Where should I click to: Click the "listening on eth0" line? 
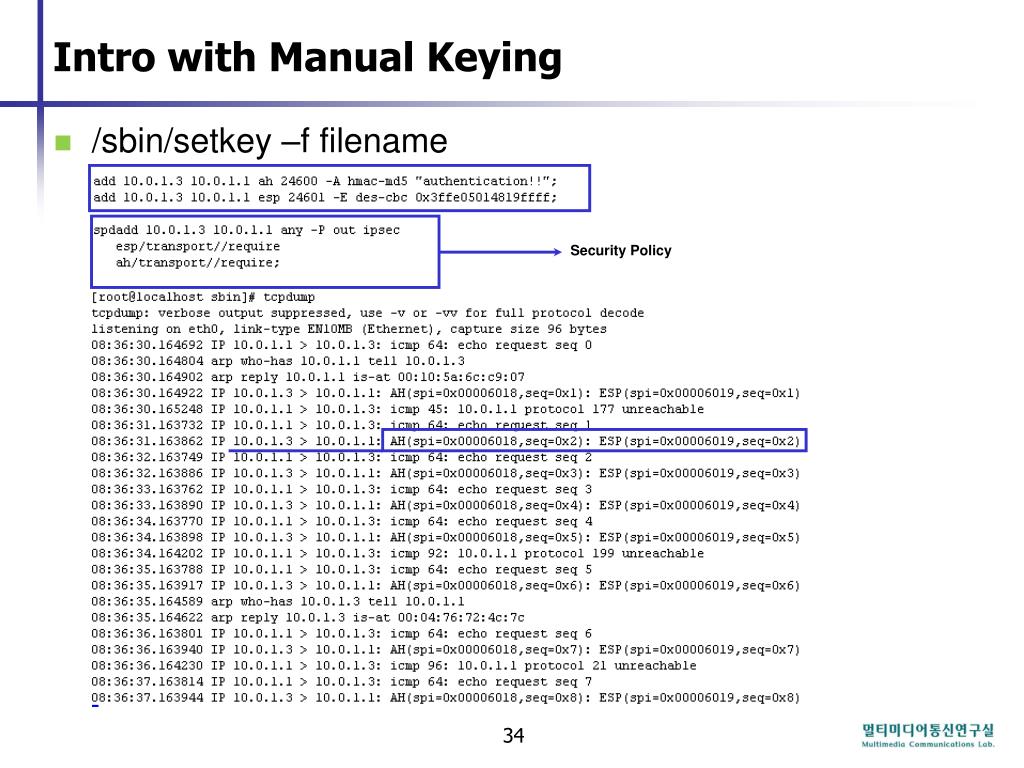click(x=349, y=329)
